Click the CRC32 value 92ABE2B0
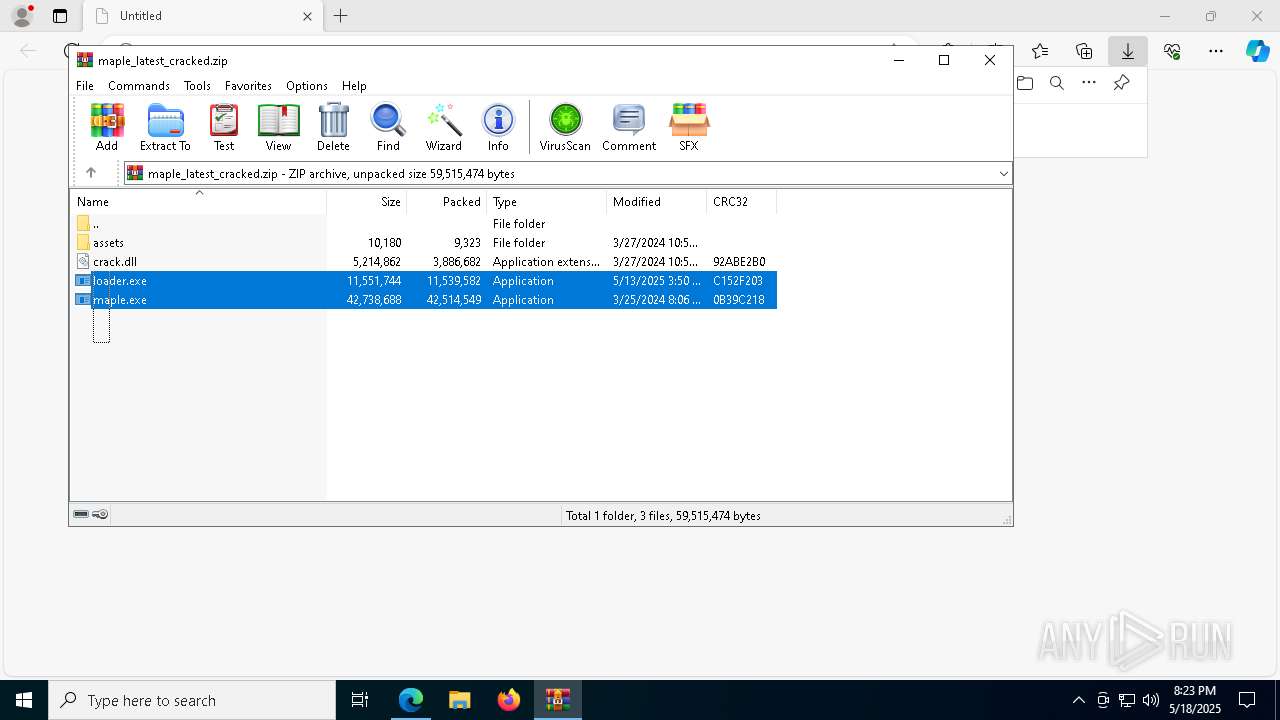The image size is (1280, 720). (x=739, y=262)
